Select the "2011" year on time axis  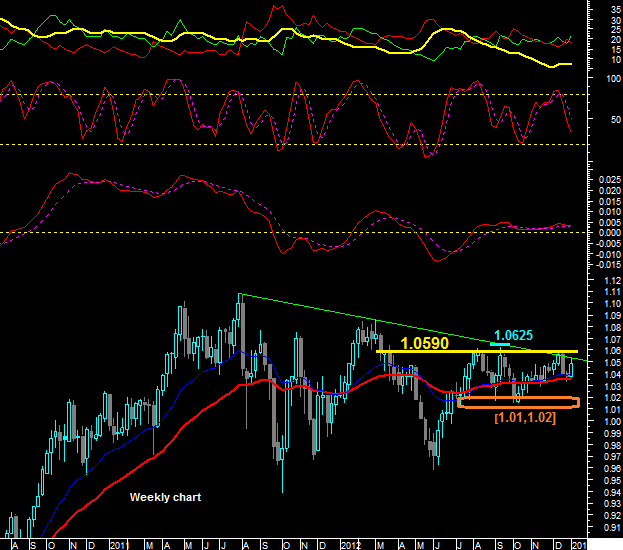(x=119, y=545)
